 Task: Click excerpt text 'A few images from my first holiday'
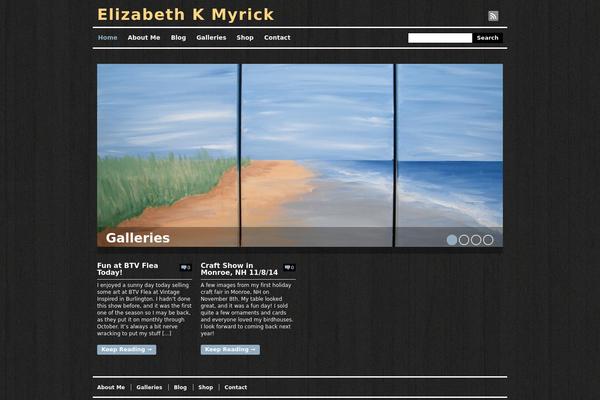point(246,285)
